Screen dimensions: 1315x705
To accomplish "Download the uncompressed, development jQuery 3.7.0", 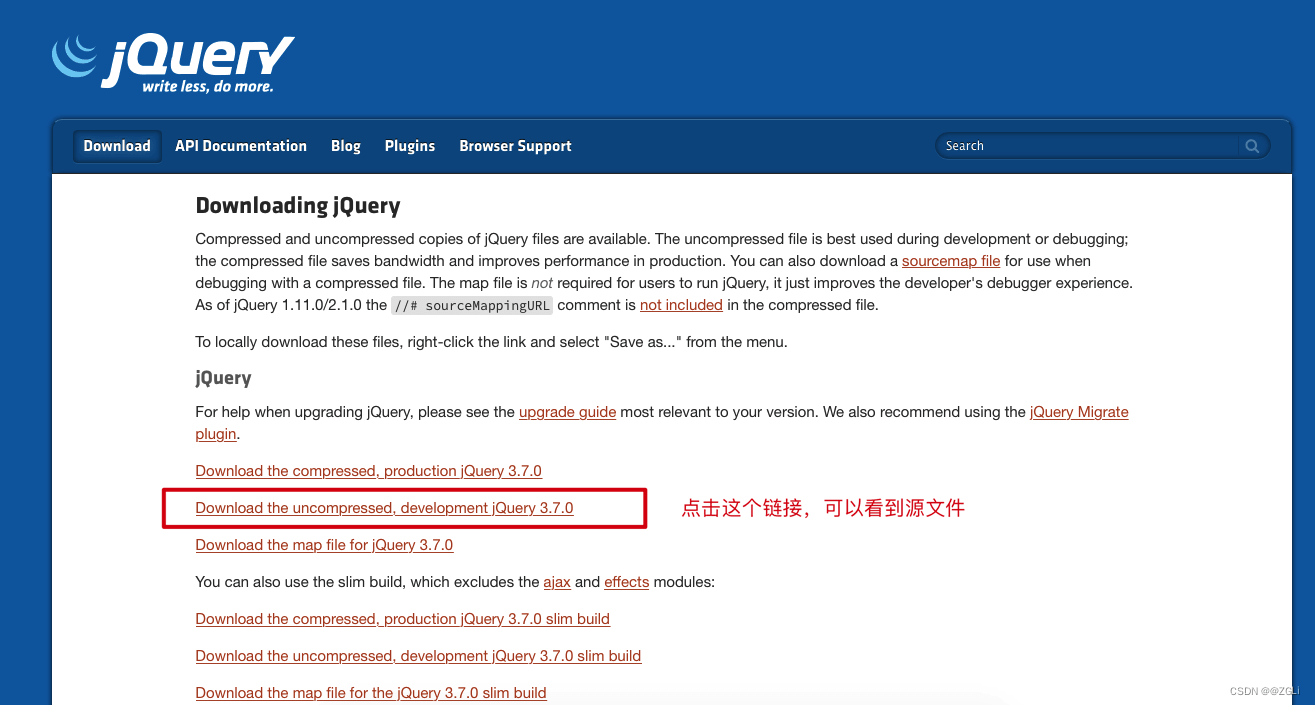I will pos(385,508).
